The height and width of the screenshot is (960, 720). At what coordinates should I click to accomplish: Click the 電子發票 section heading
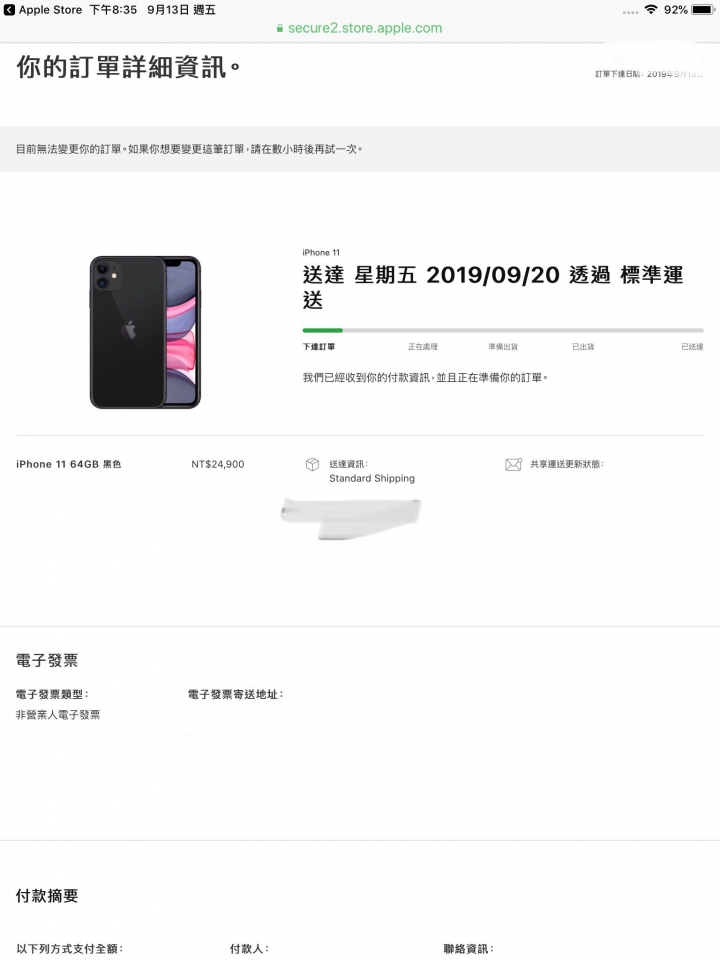click(47, 660)
